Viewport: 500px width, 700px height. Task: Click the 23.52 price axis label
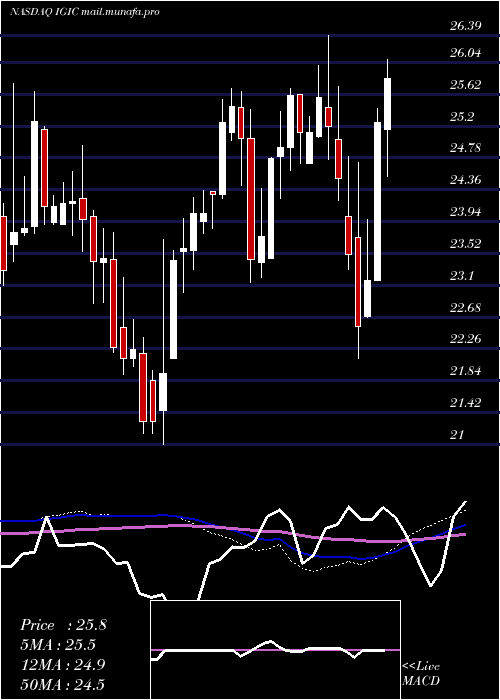tap(466, 244)
